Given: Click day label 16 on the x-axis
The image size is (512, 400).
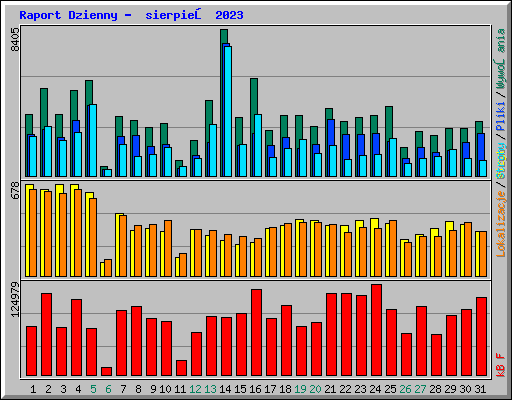Looking at the screenshot, I should coord(255,389).
